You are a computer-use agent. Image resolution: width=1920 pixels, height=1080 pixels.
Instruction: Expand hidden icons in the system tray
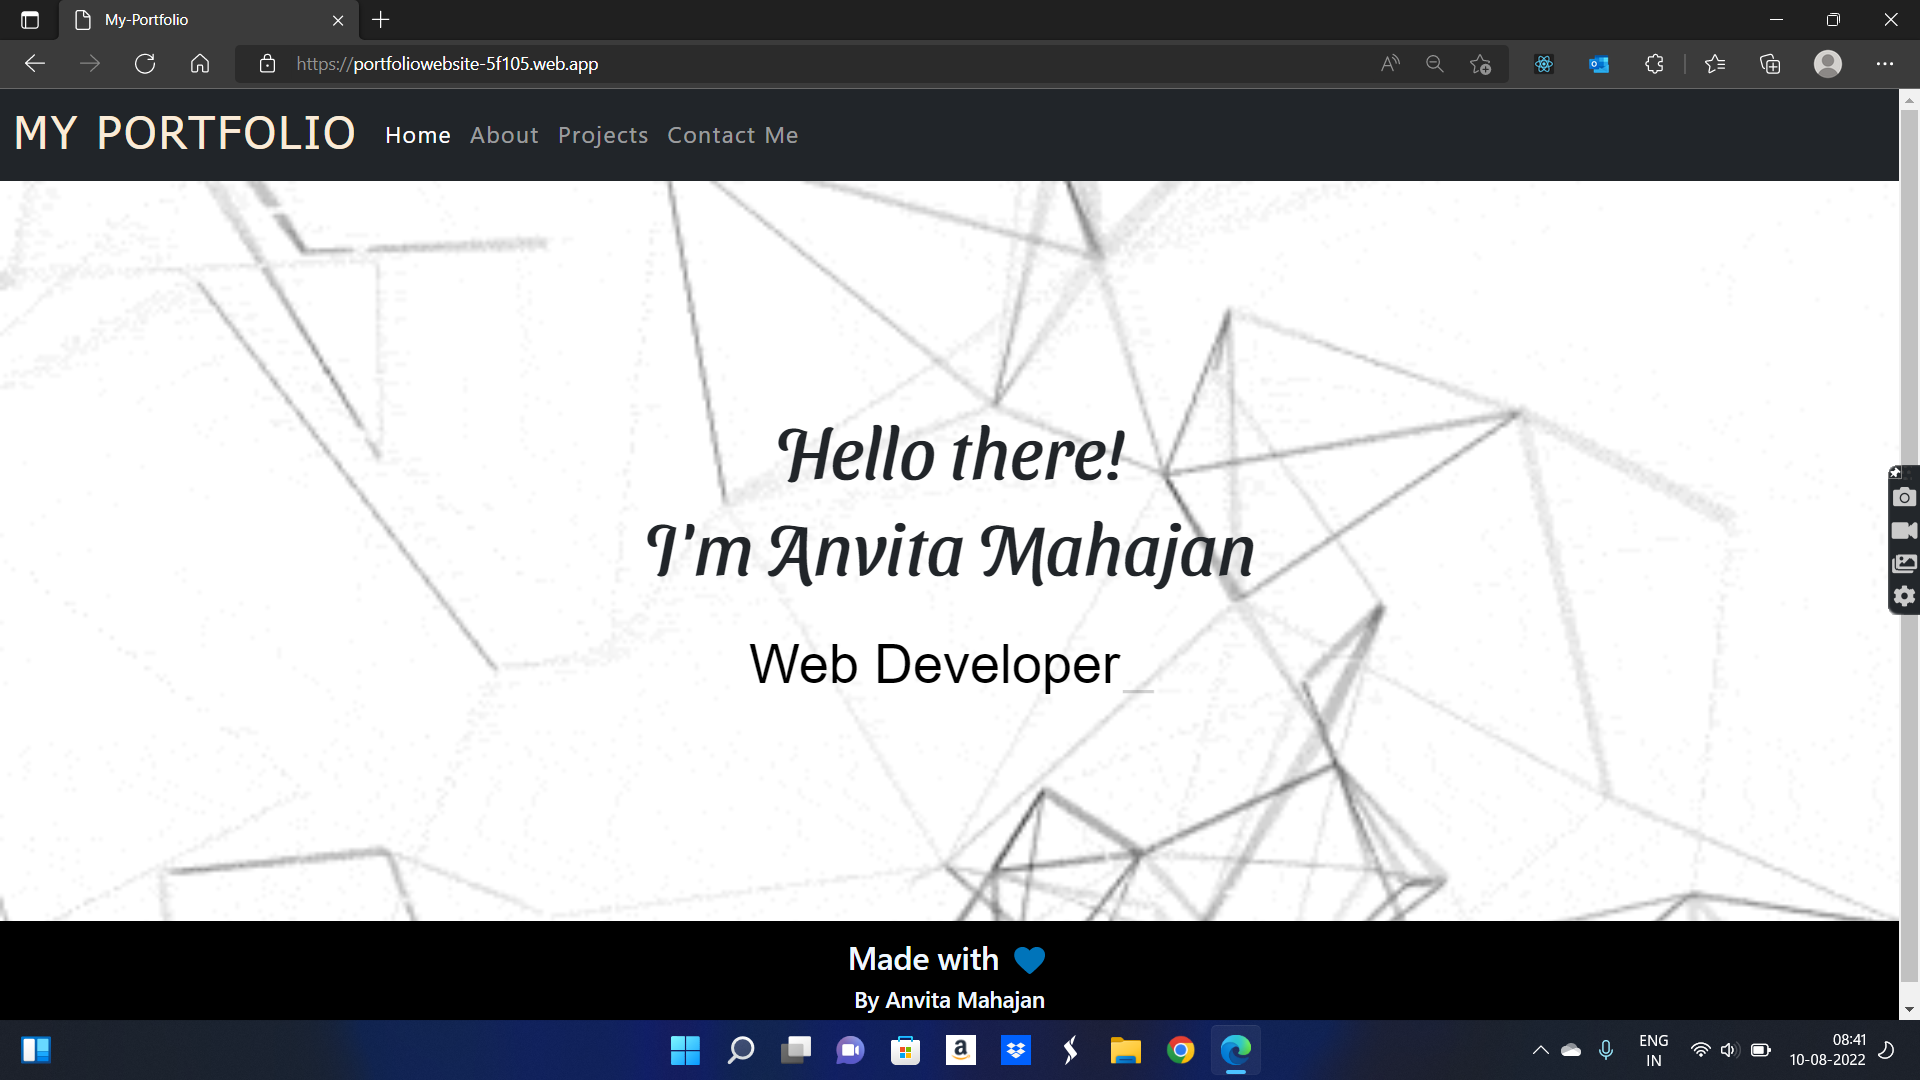click(1541, 1050)
